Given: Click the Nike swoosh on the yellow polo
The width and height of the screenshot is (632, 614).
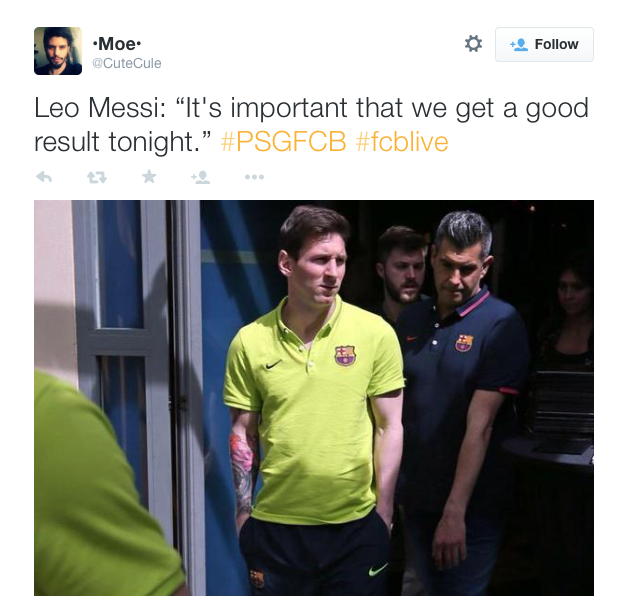Looking at the screenshot, I should tap(273, 365).
